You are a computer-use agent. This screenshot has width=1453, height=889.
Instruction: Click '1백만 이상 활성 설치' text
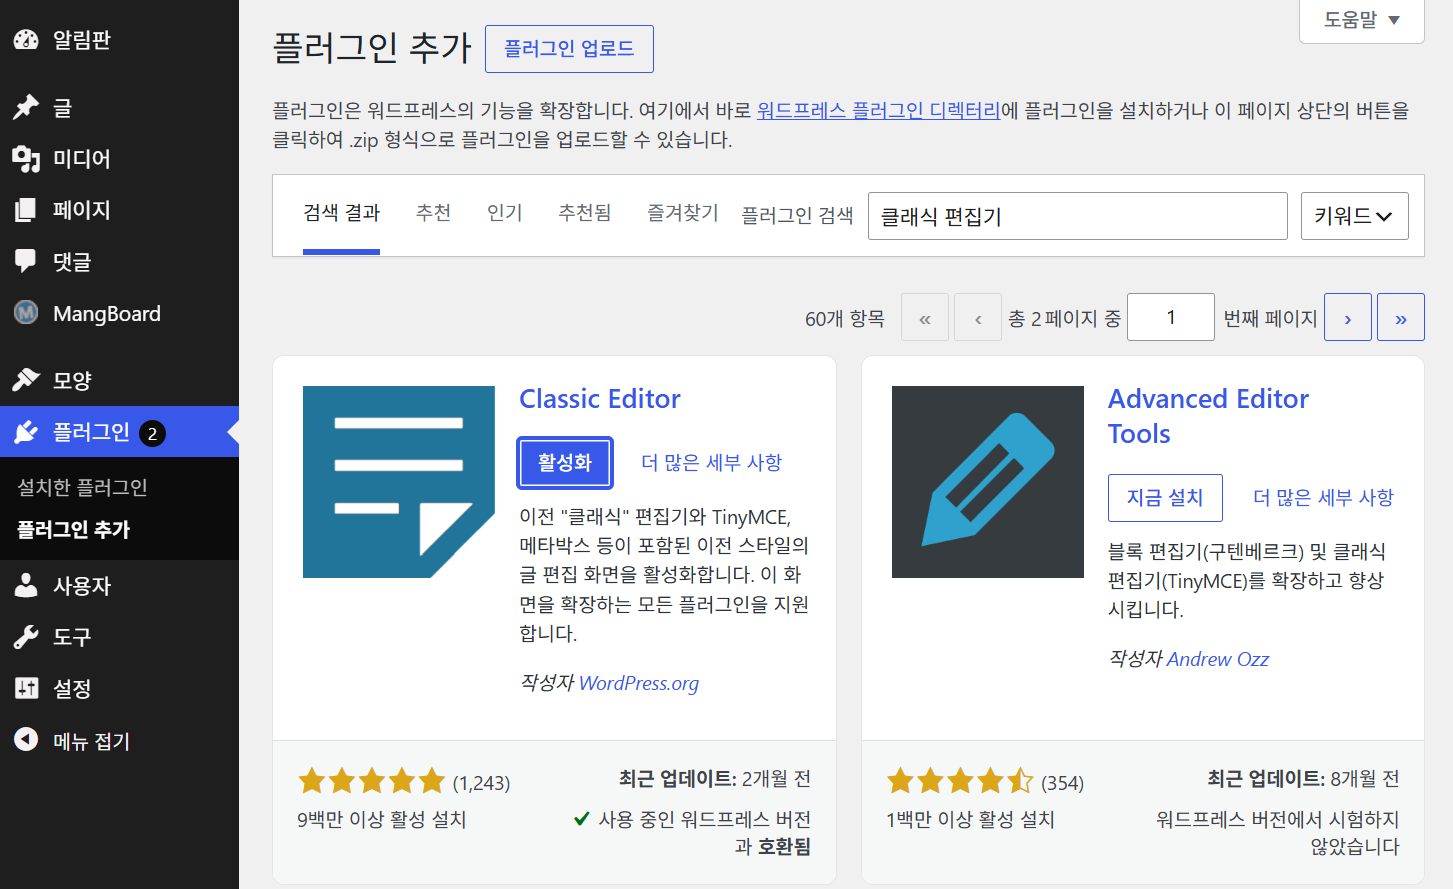[x=970, y=819]
